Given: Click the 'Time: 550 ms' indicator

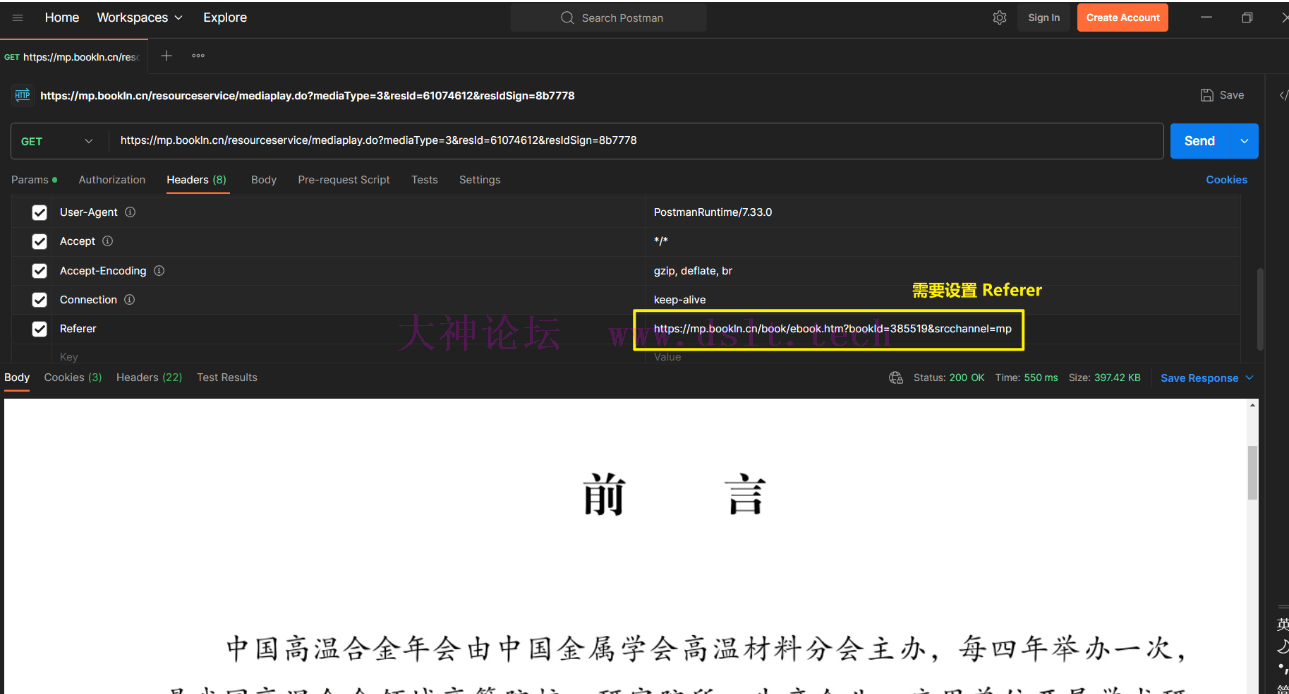Looking at the screenshot, I should click(1026, 378).
